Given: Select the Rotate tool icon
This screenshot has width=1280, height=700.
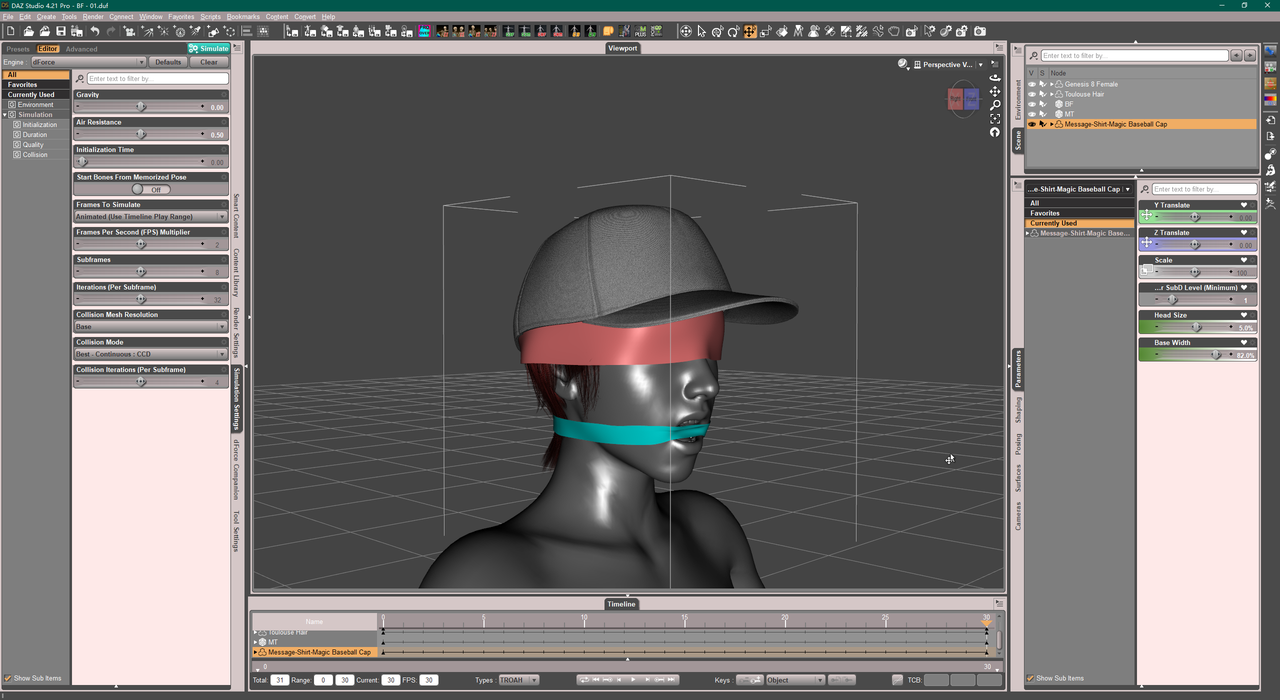Looking at the screenshot, I should pos(733,32).
